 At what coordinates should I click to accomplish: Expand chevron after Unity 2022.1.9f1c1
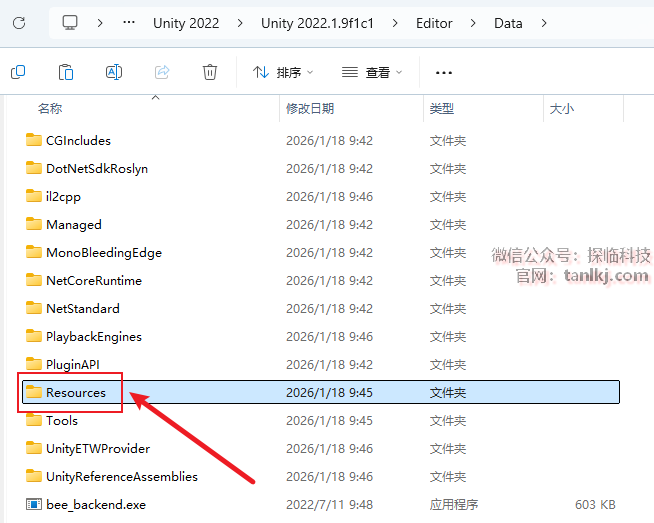[x=395, y=23]
